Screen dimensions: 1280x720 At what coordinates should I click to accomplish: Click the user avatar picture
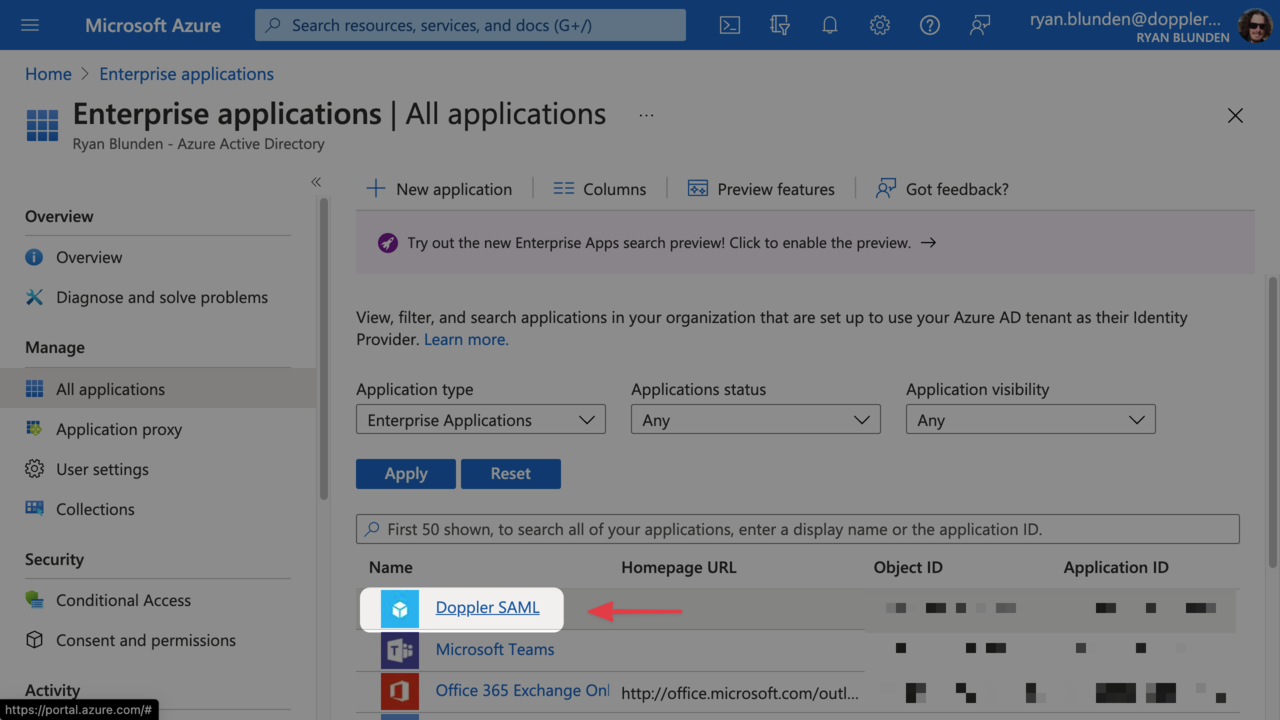click(1255, 26)
